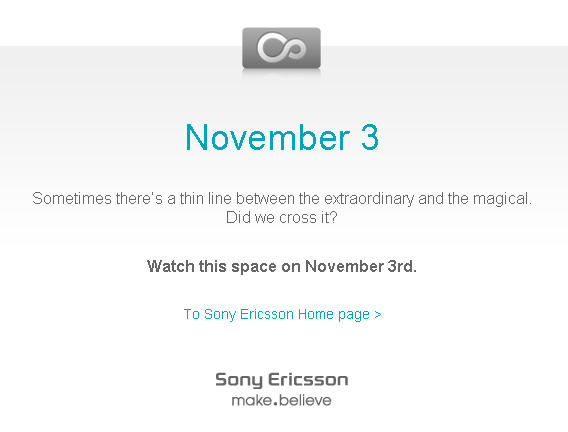This screenshot has height=432, width=568.
Task: Click 'November 3rd.' in the bold line
Action: click(x=361, y=267)
